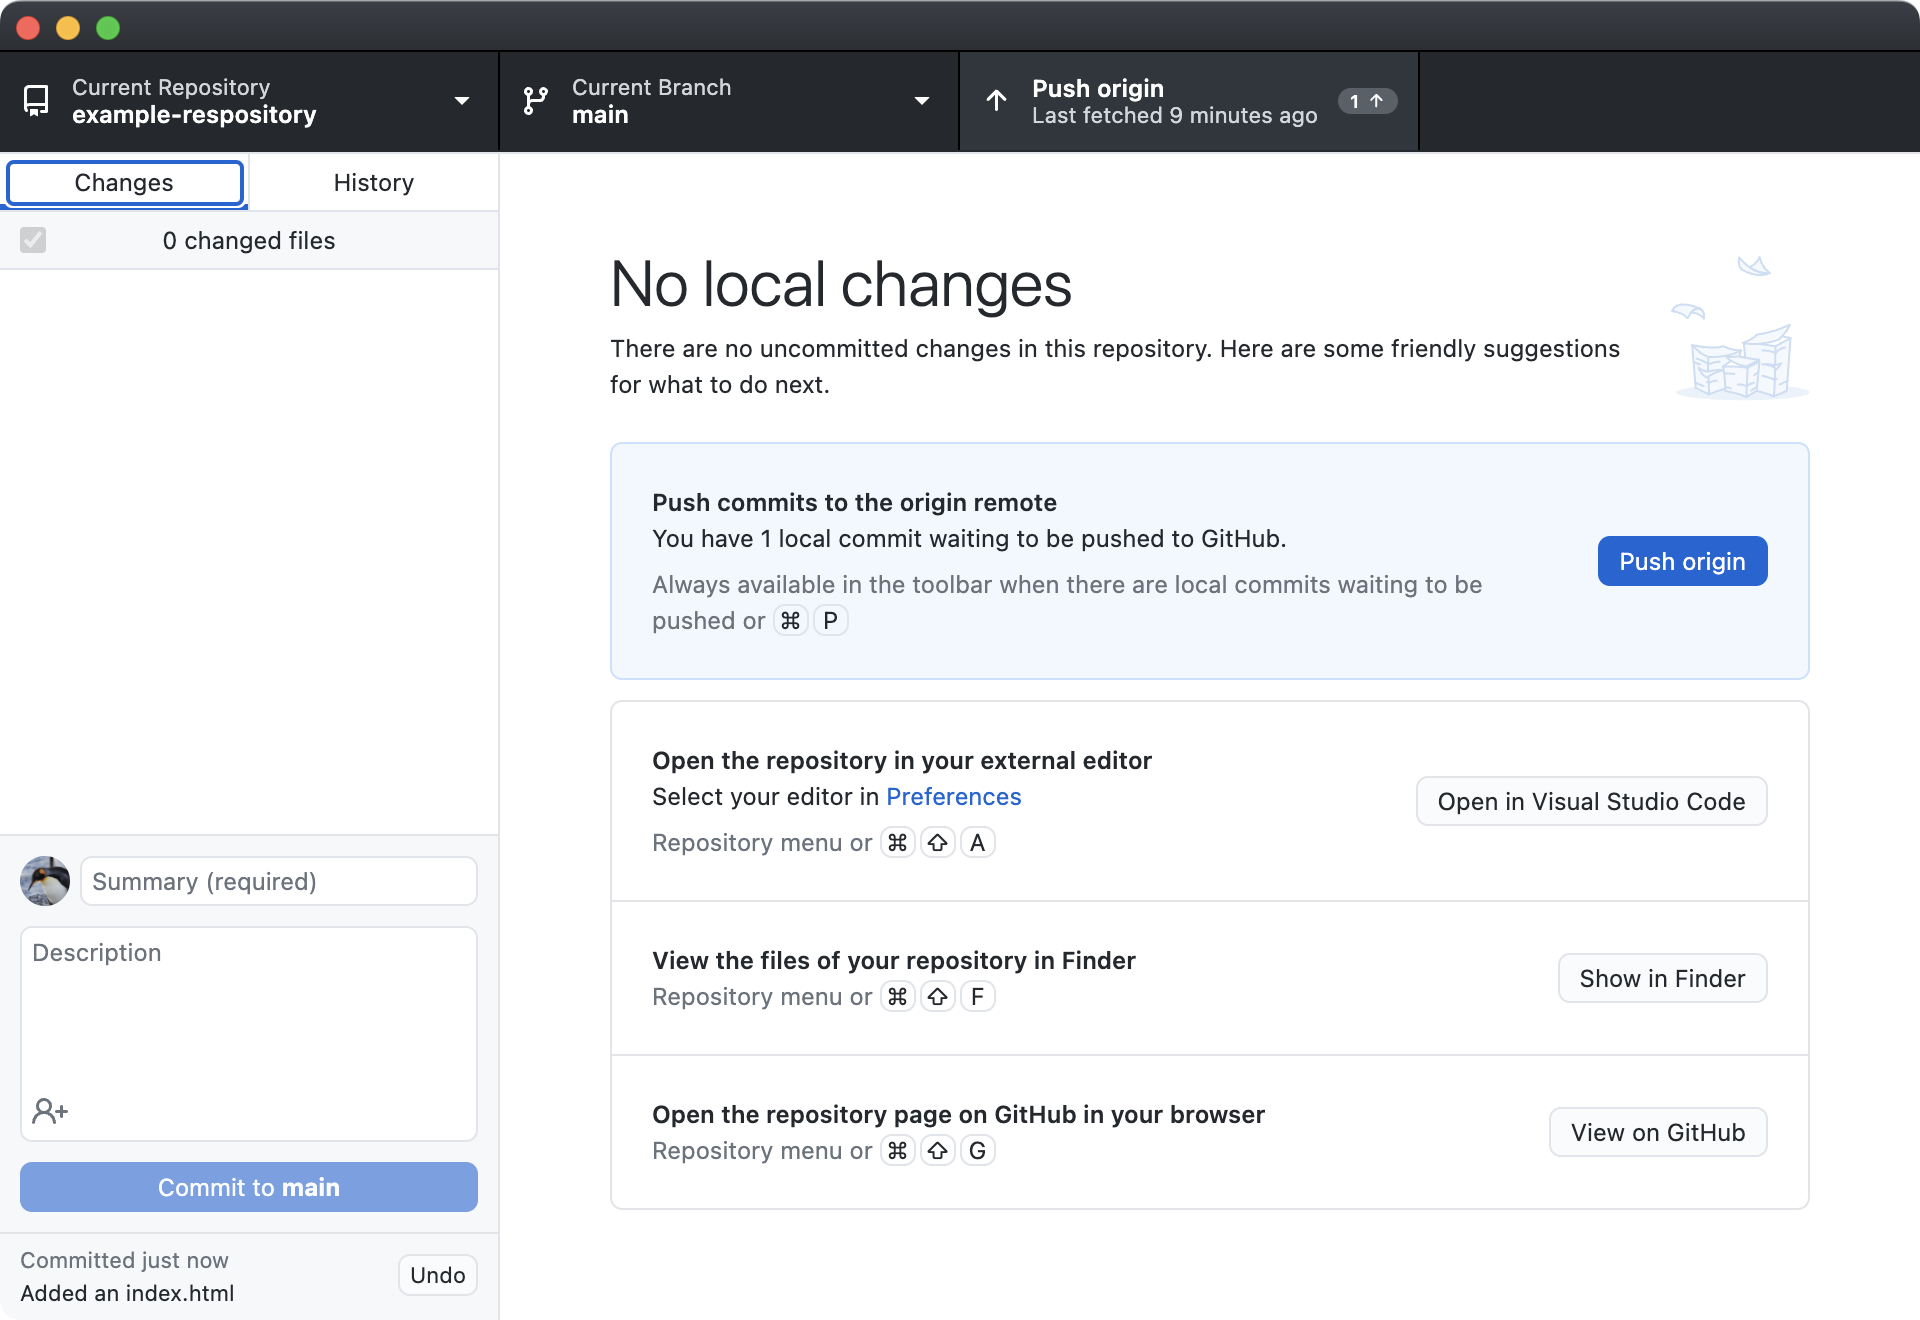Click the green fullscreen window button
The image size is (1920, 1320).
(108, 28)
